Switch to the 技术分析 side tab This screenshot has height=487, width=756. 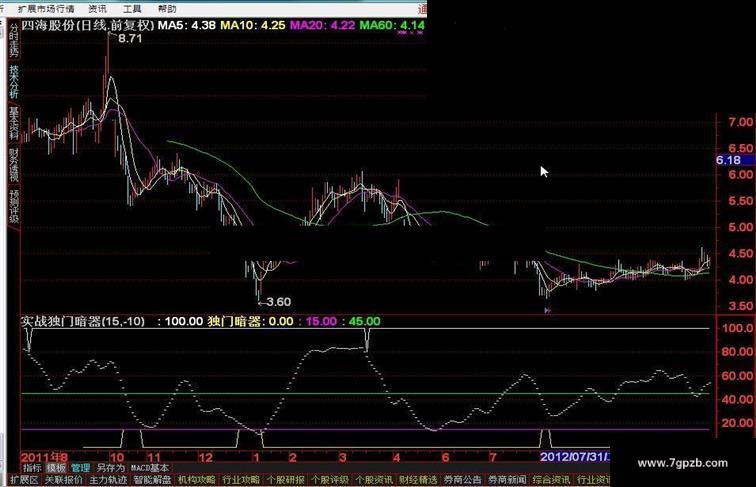(14, 82)
